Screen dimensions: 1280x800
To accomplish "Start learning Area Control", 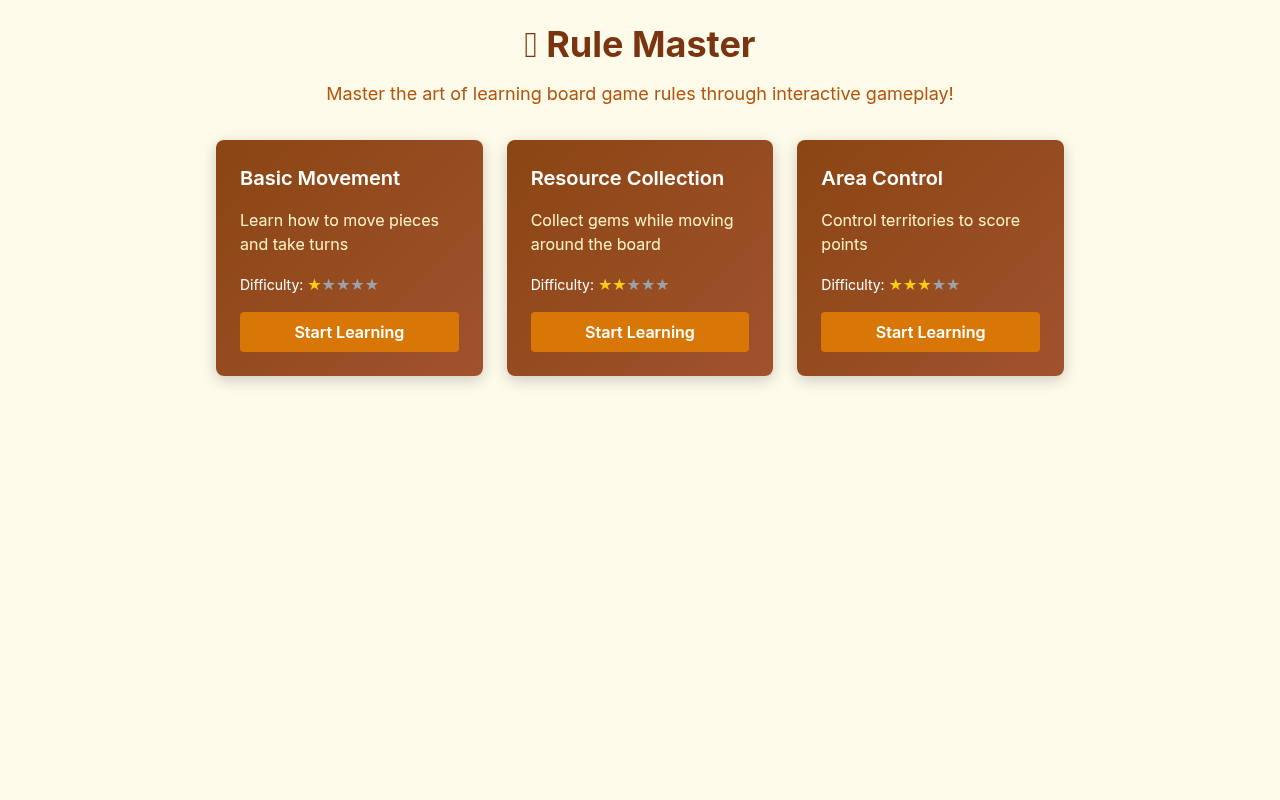I will [x=930, y=332].
